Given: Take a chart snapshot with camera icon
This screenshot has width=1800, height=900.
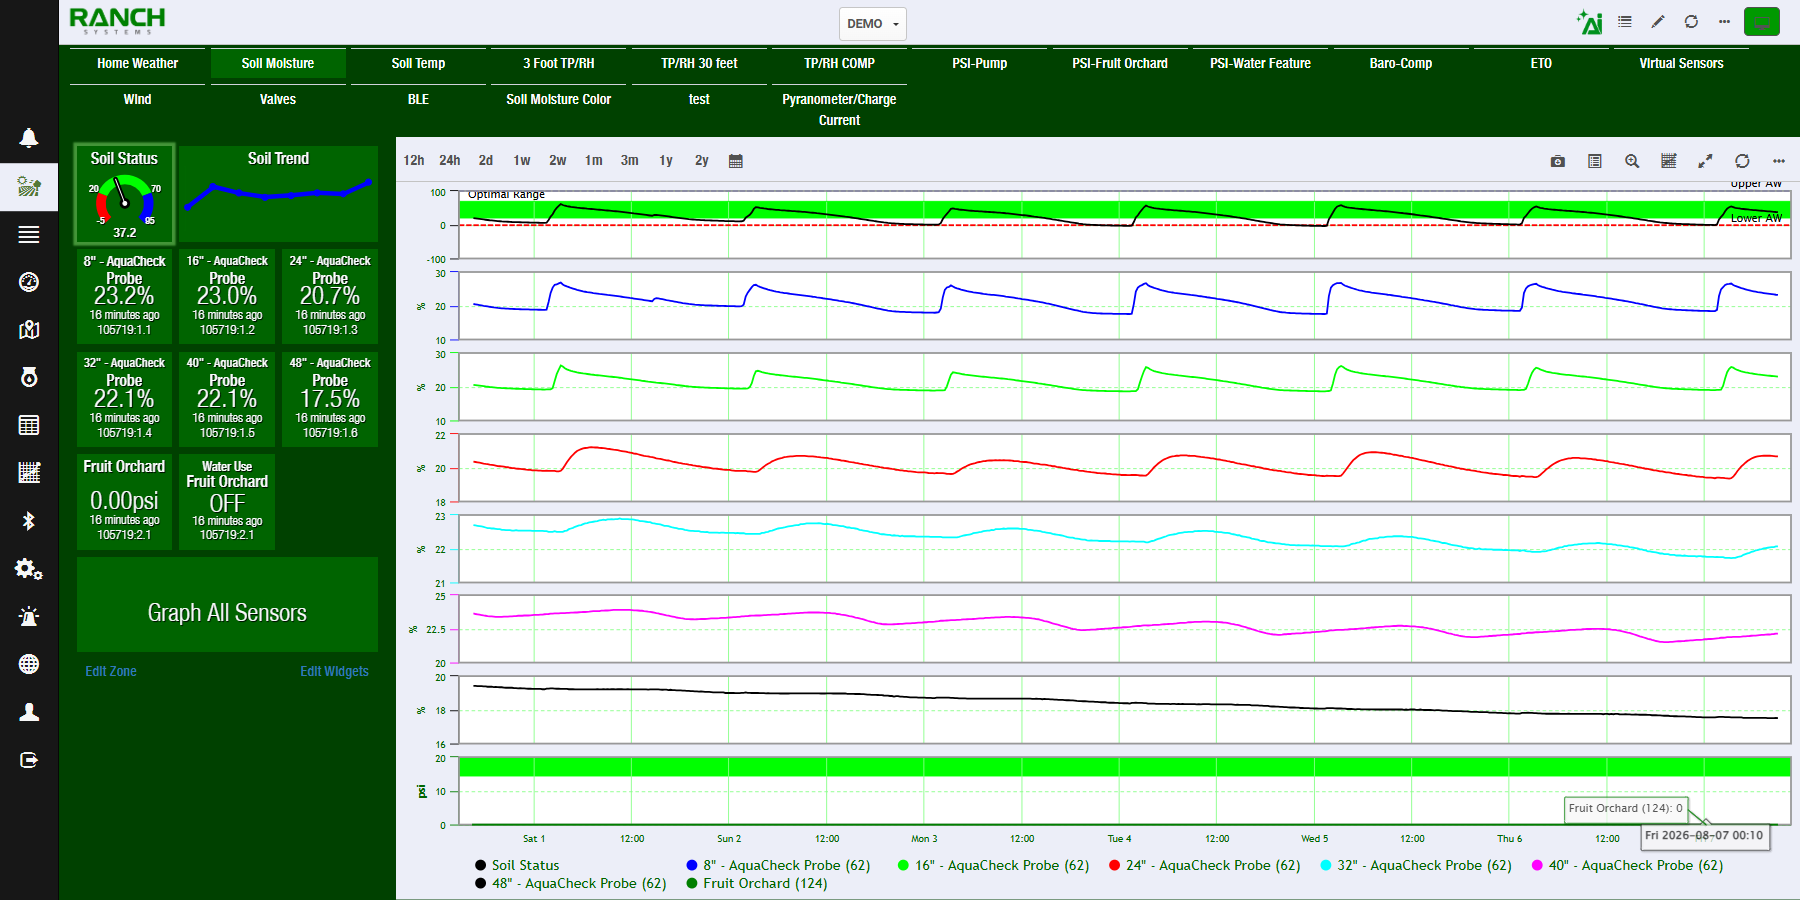Looking at the screenshot, I should click(1558, 161).
